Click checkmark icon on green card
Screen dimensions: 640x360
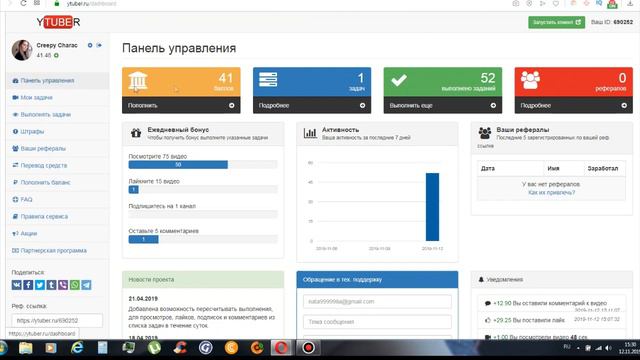point(399,80)
